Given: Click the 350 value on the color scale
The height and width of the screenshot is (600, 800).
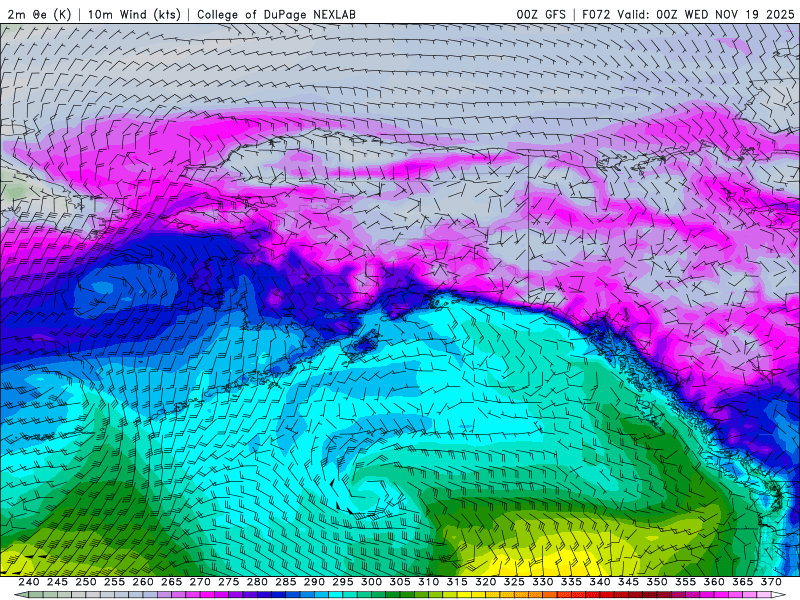Looking at the screenshot, I should pyautogui.click(x=657, y=582).
